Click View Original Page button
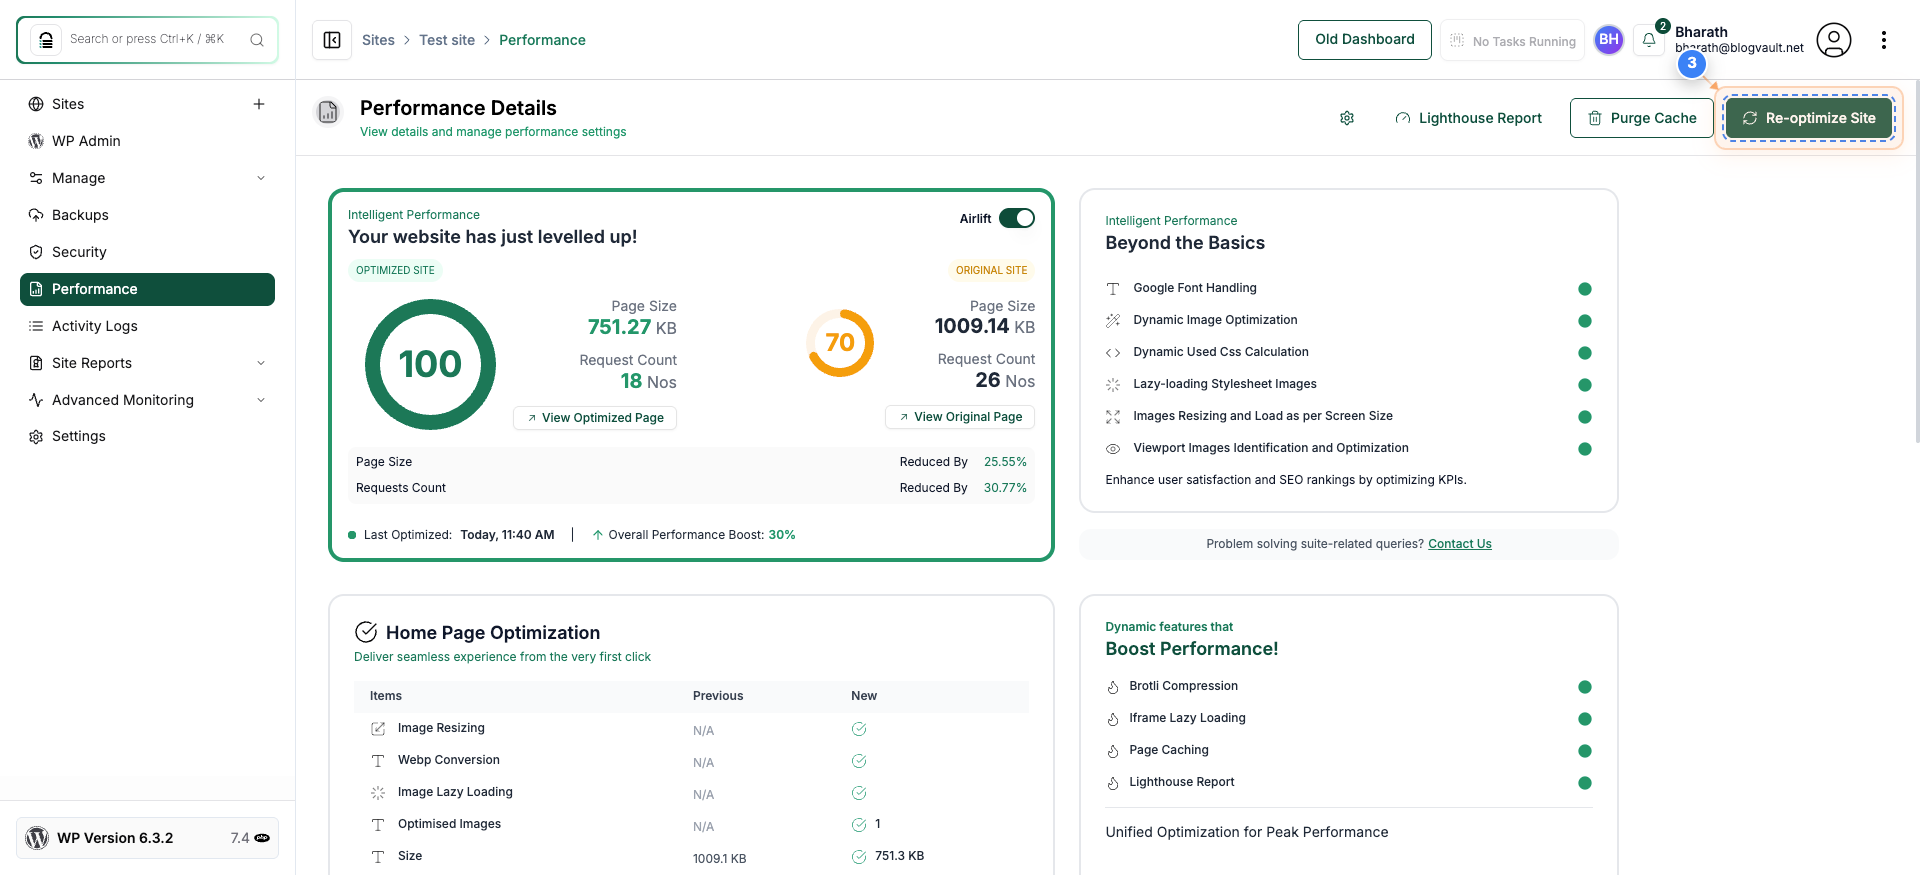The image size is (1920, 875). 960,417
